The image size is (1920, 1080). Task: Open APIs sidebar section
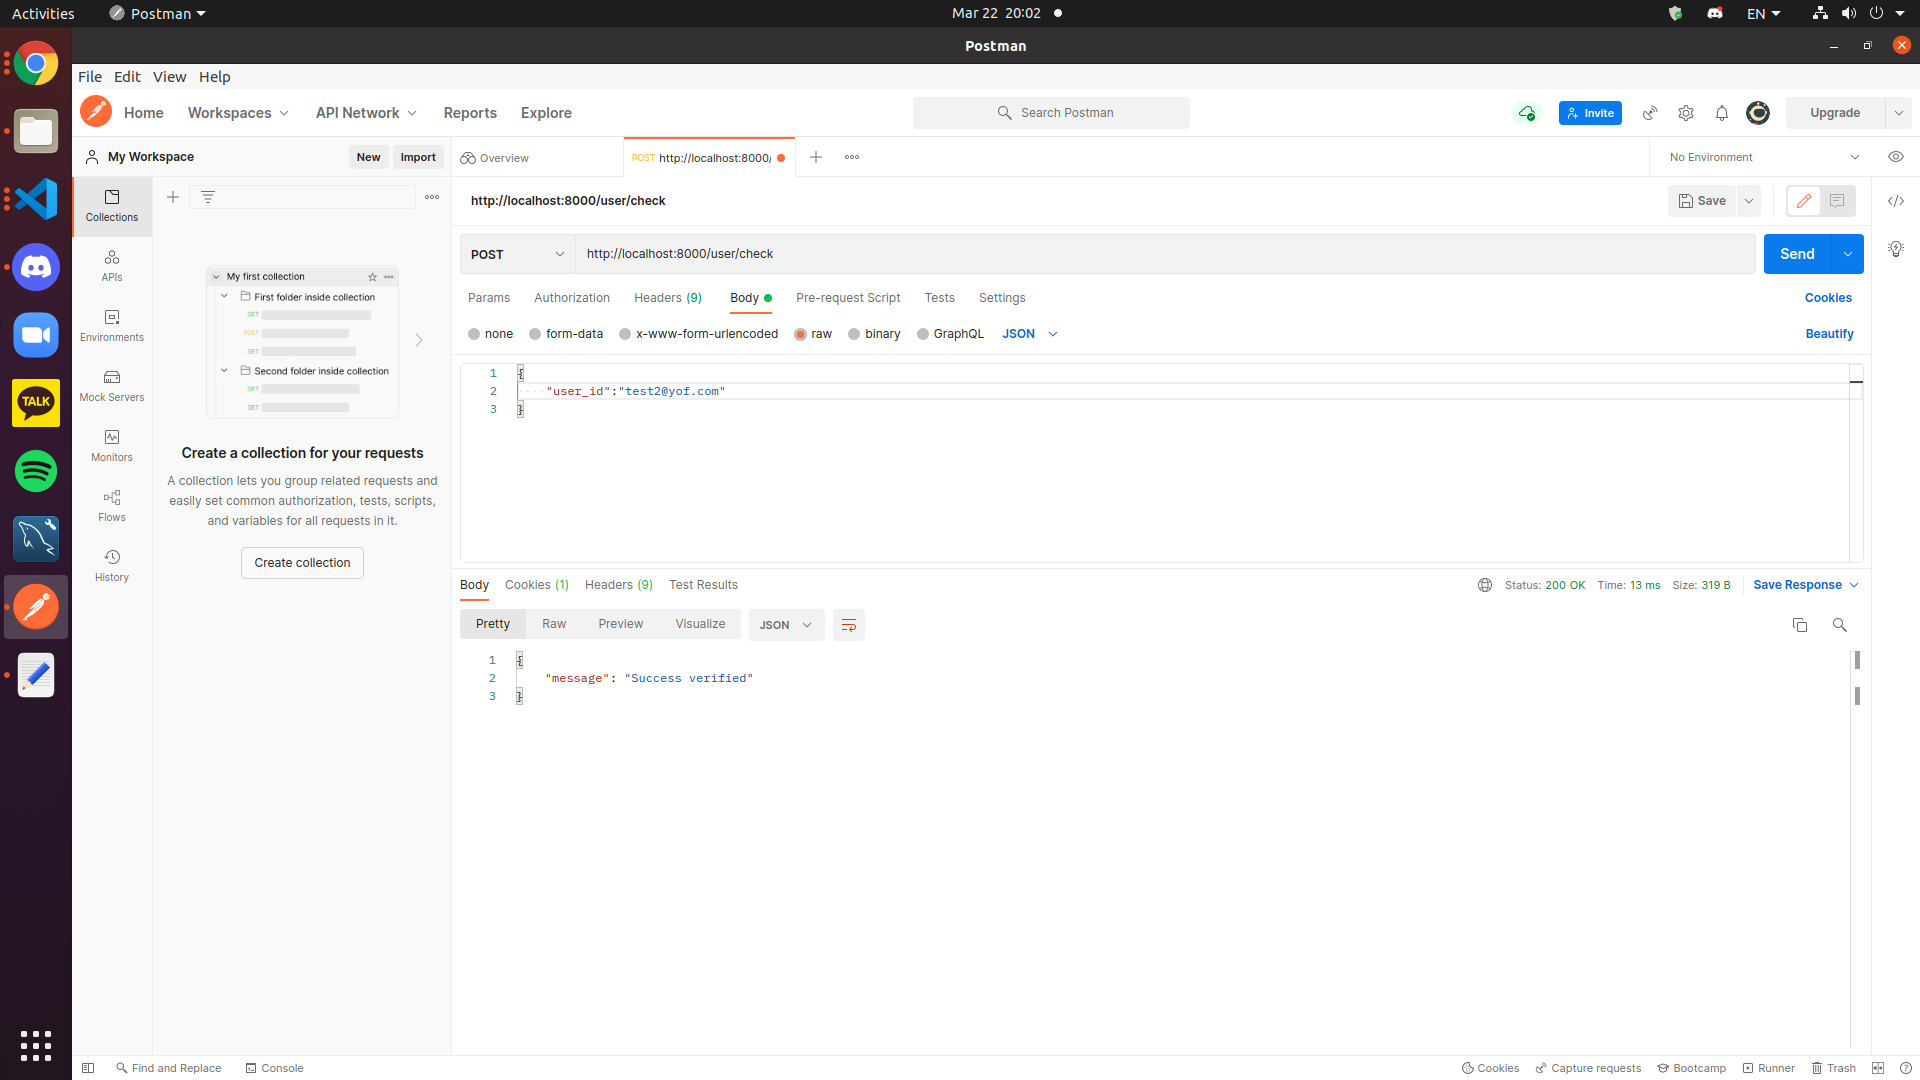[x=112, y=266]
